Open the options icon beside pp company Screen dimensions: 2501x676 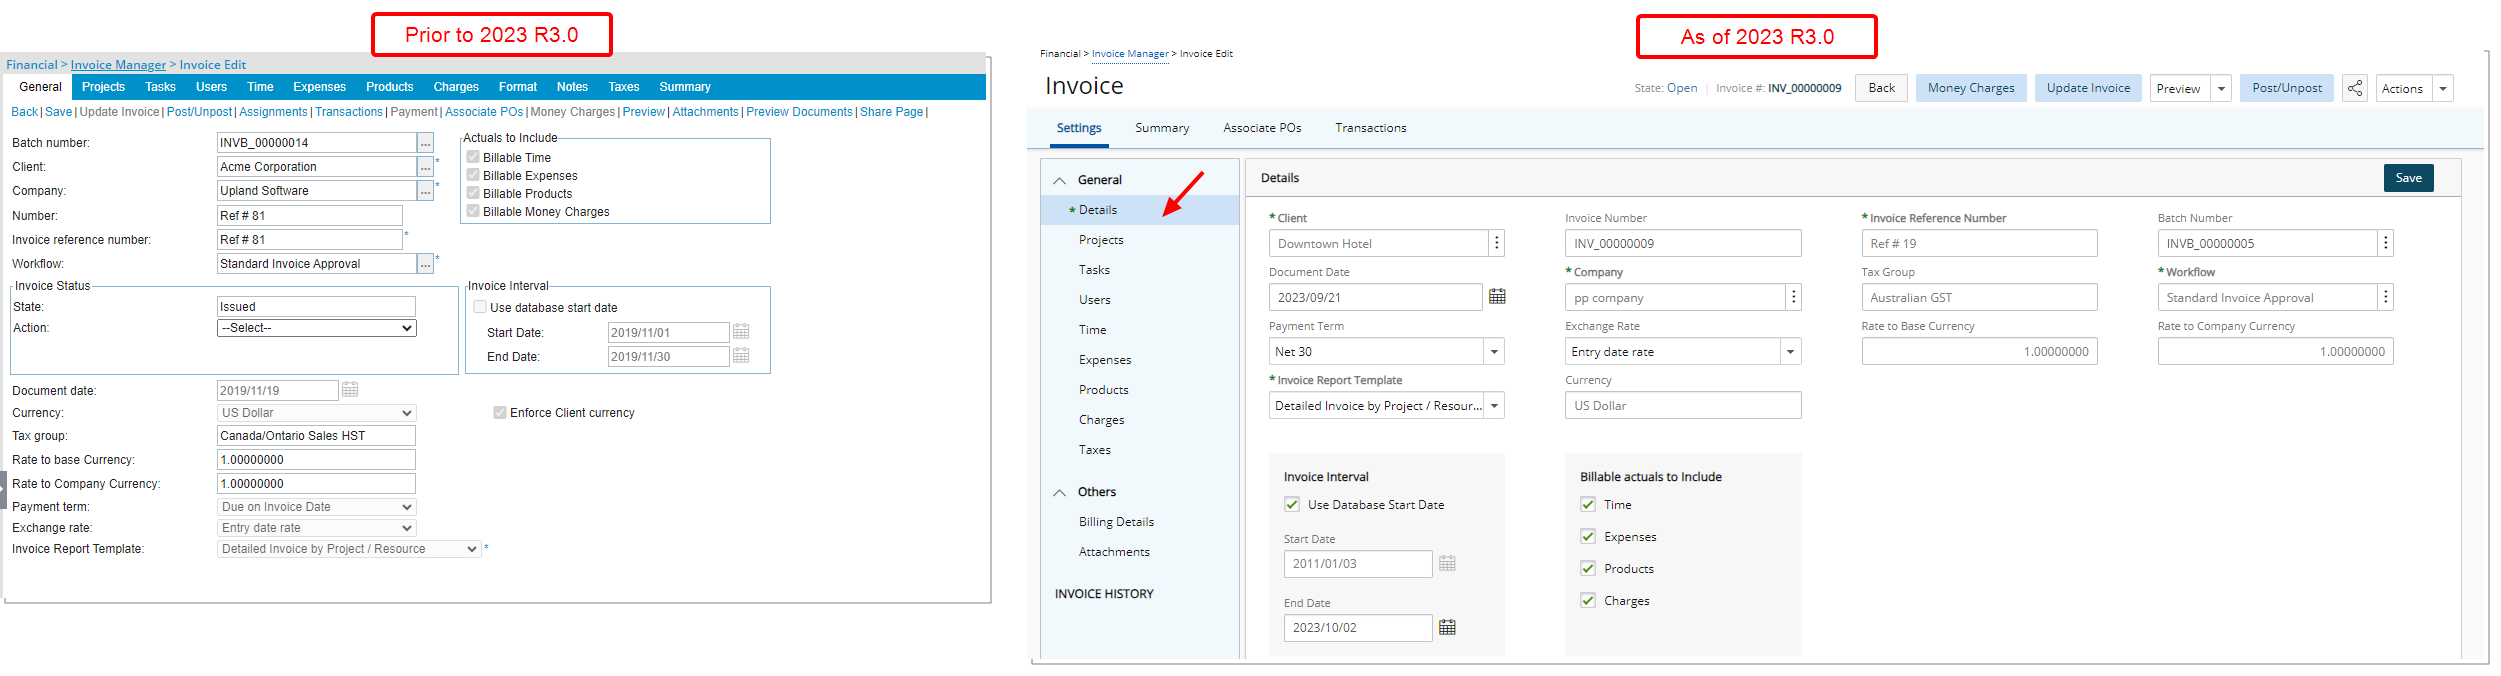tap(1793, 297)
